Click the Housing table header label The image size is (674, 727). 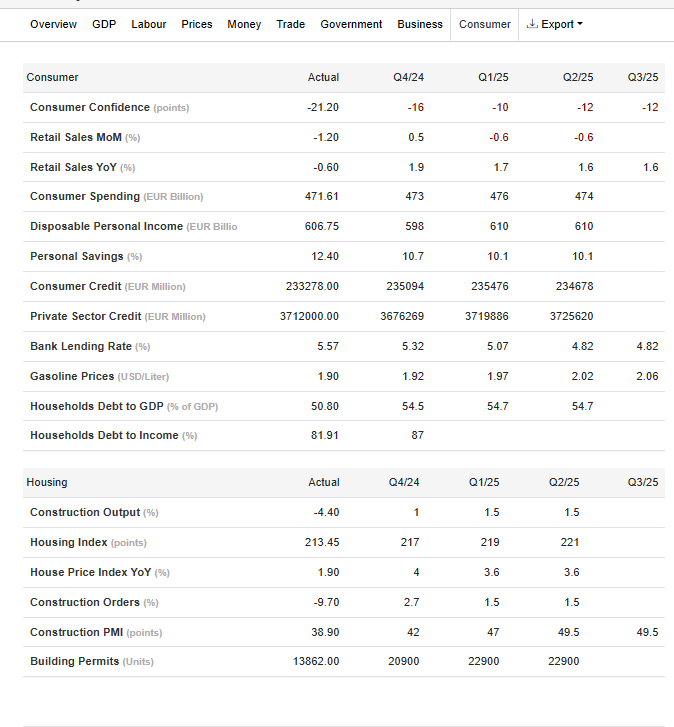47,482
